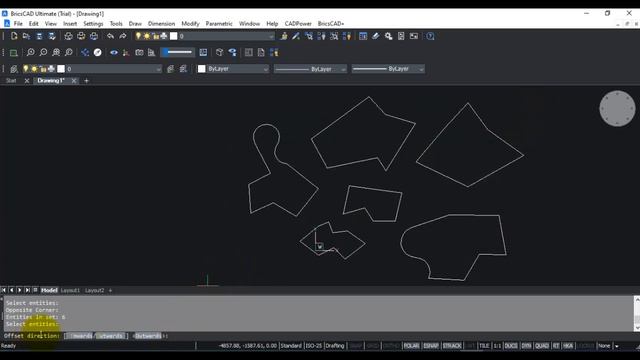Toggle QUAD in status bar
This screenshot has width=640, height=360.
[x=542, y=346]
